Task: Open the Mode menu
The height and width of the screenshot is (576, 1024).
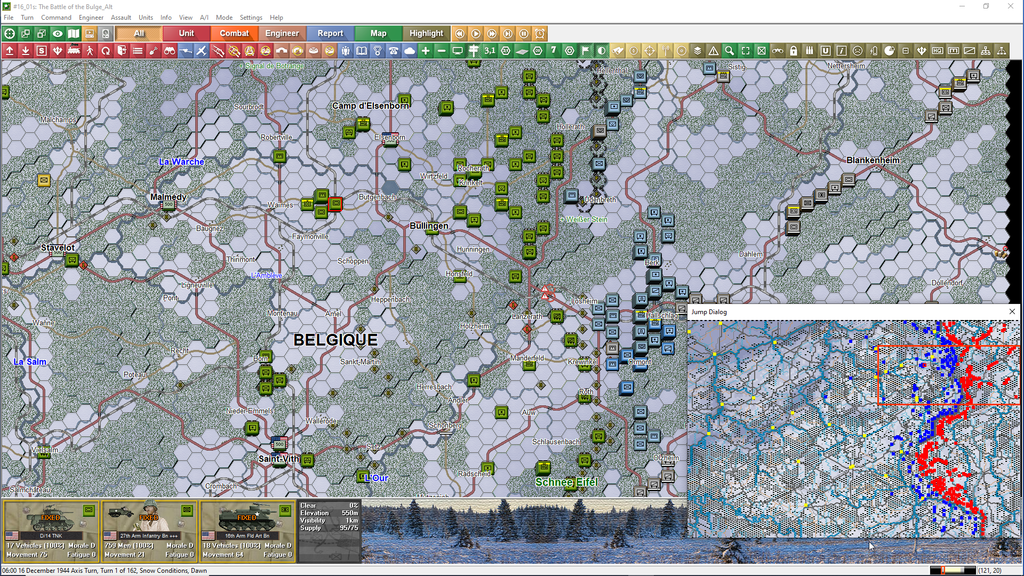Action: click(x=224, y=18)
